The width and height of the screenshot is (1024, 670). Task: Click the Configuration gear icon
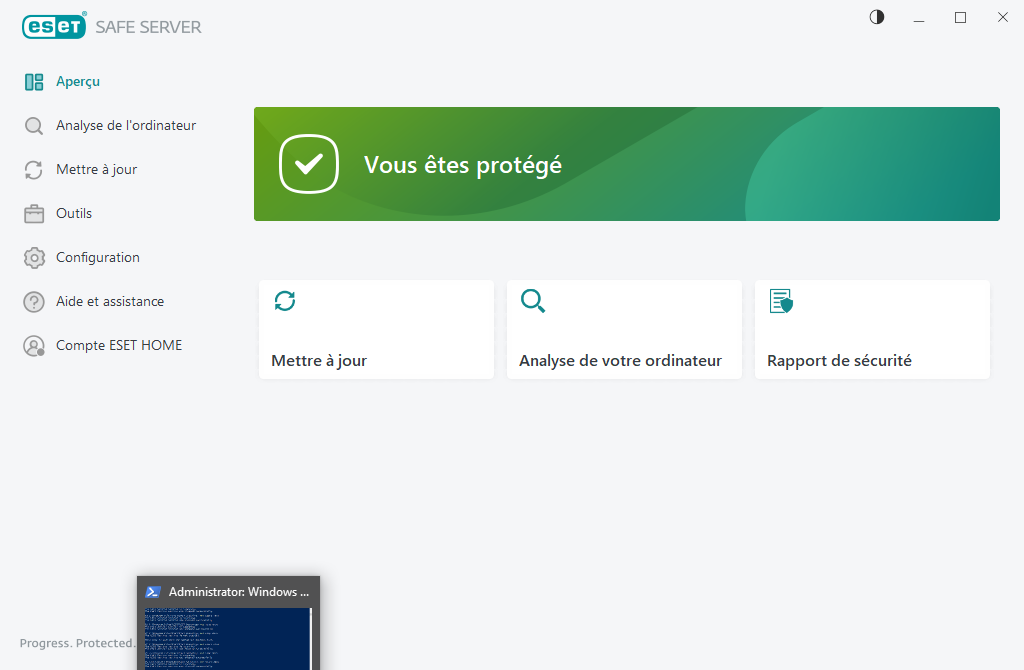pyautogui.click(x=33, y=257)
